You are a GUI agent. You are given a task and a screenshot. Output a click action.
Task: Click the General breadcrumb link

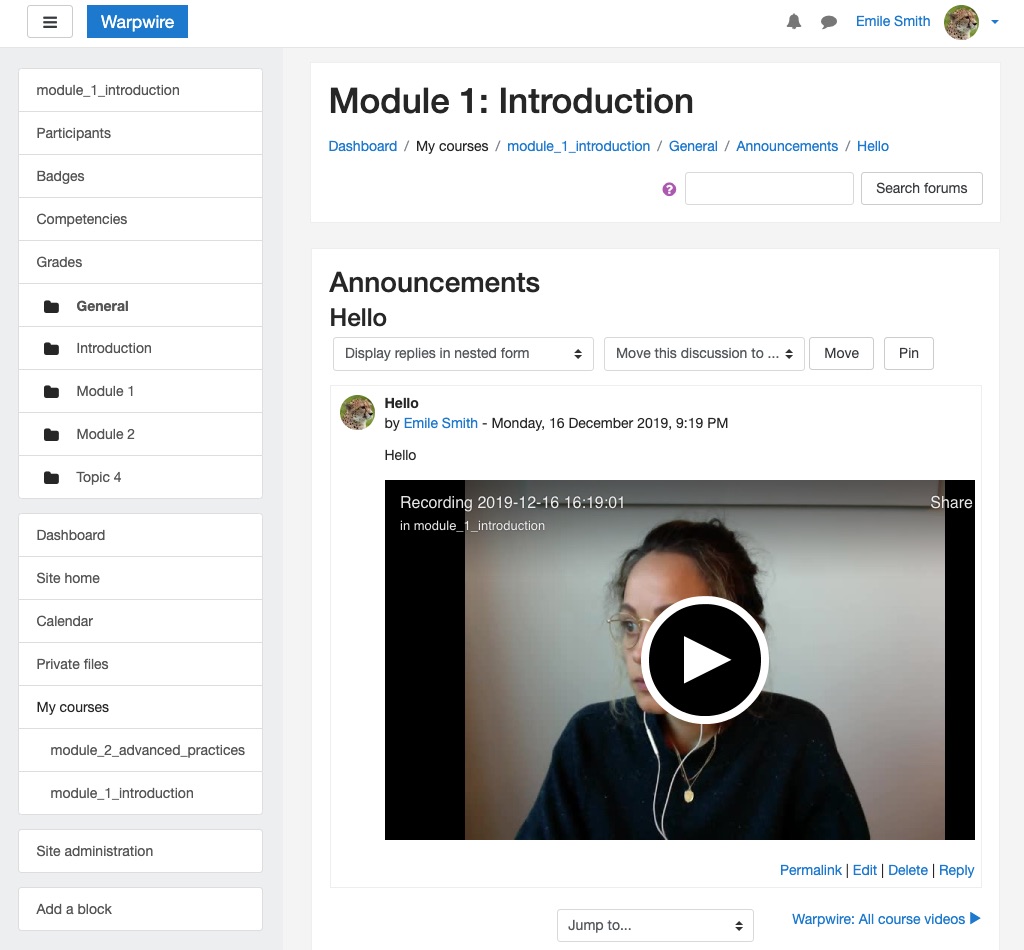tap(693, 146)
